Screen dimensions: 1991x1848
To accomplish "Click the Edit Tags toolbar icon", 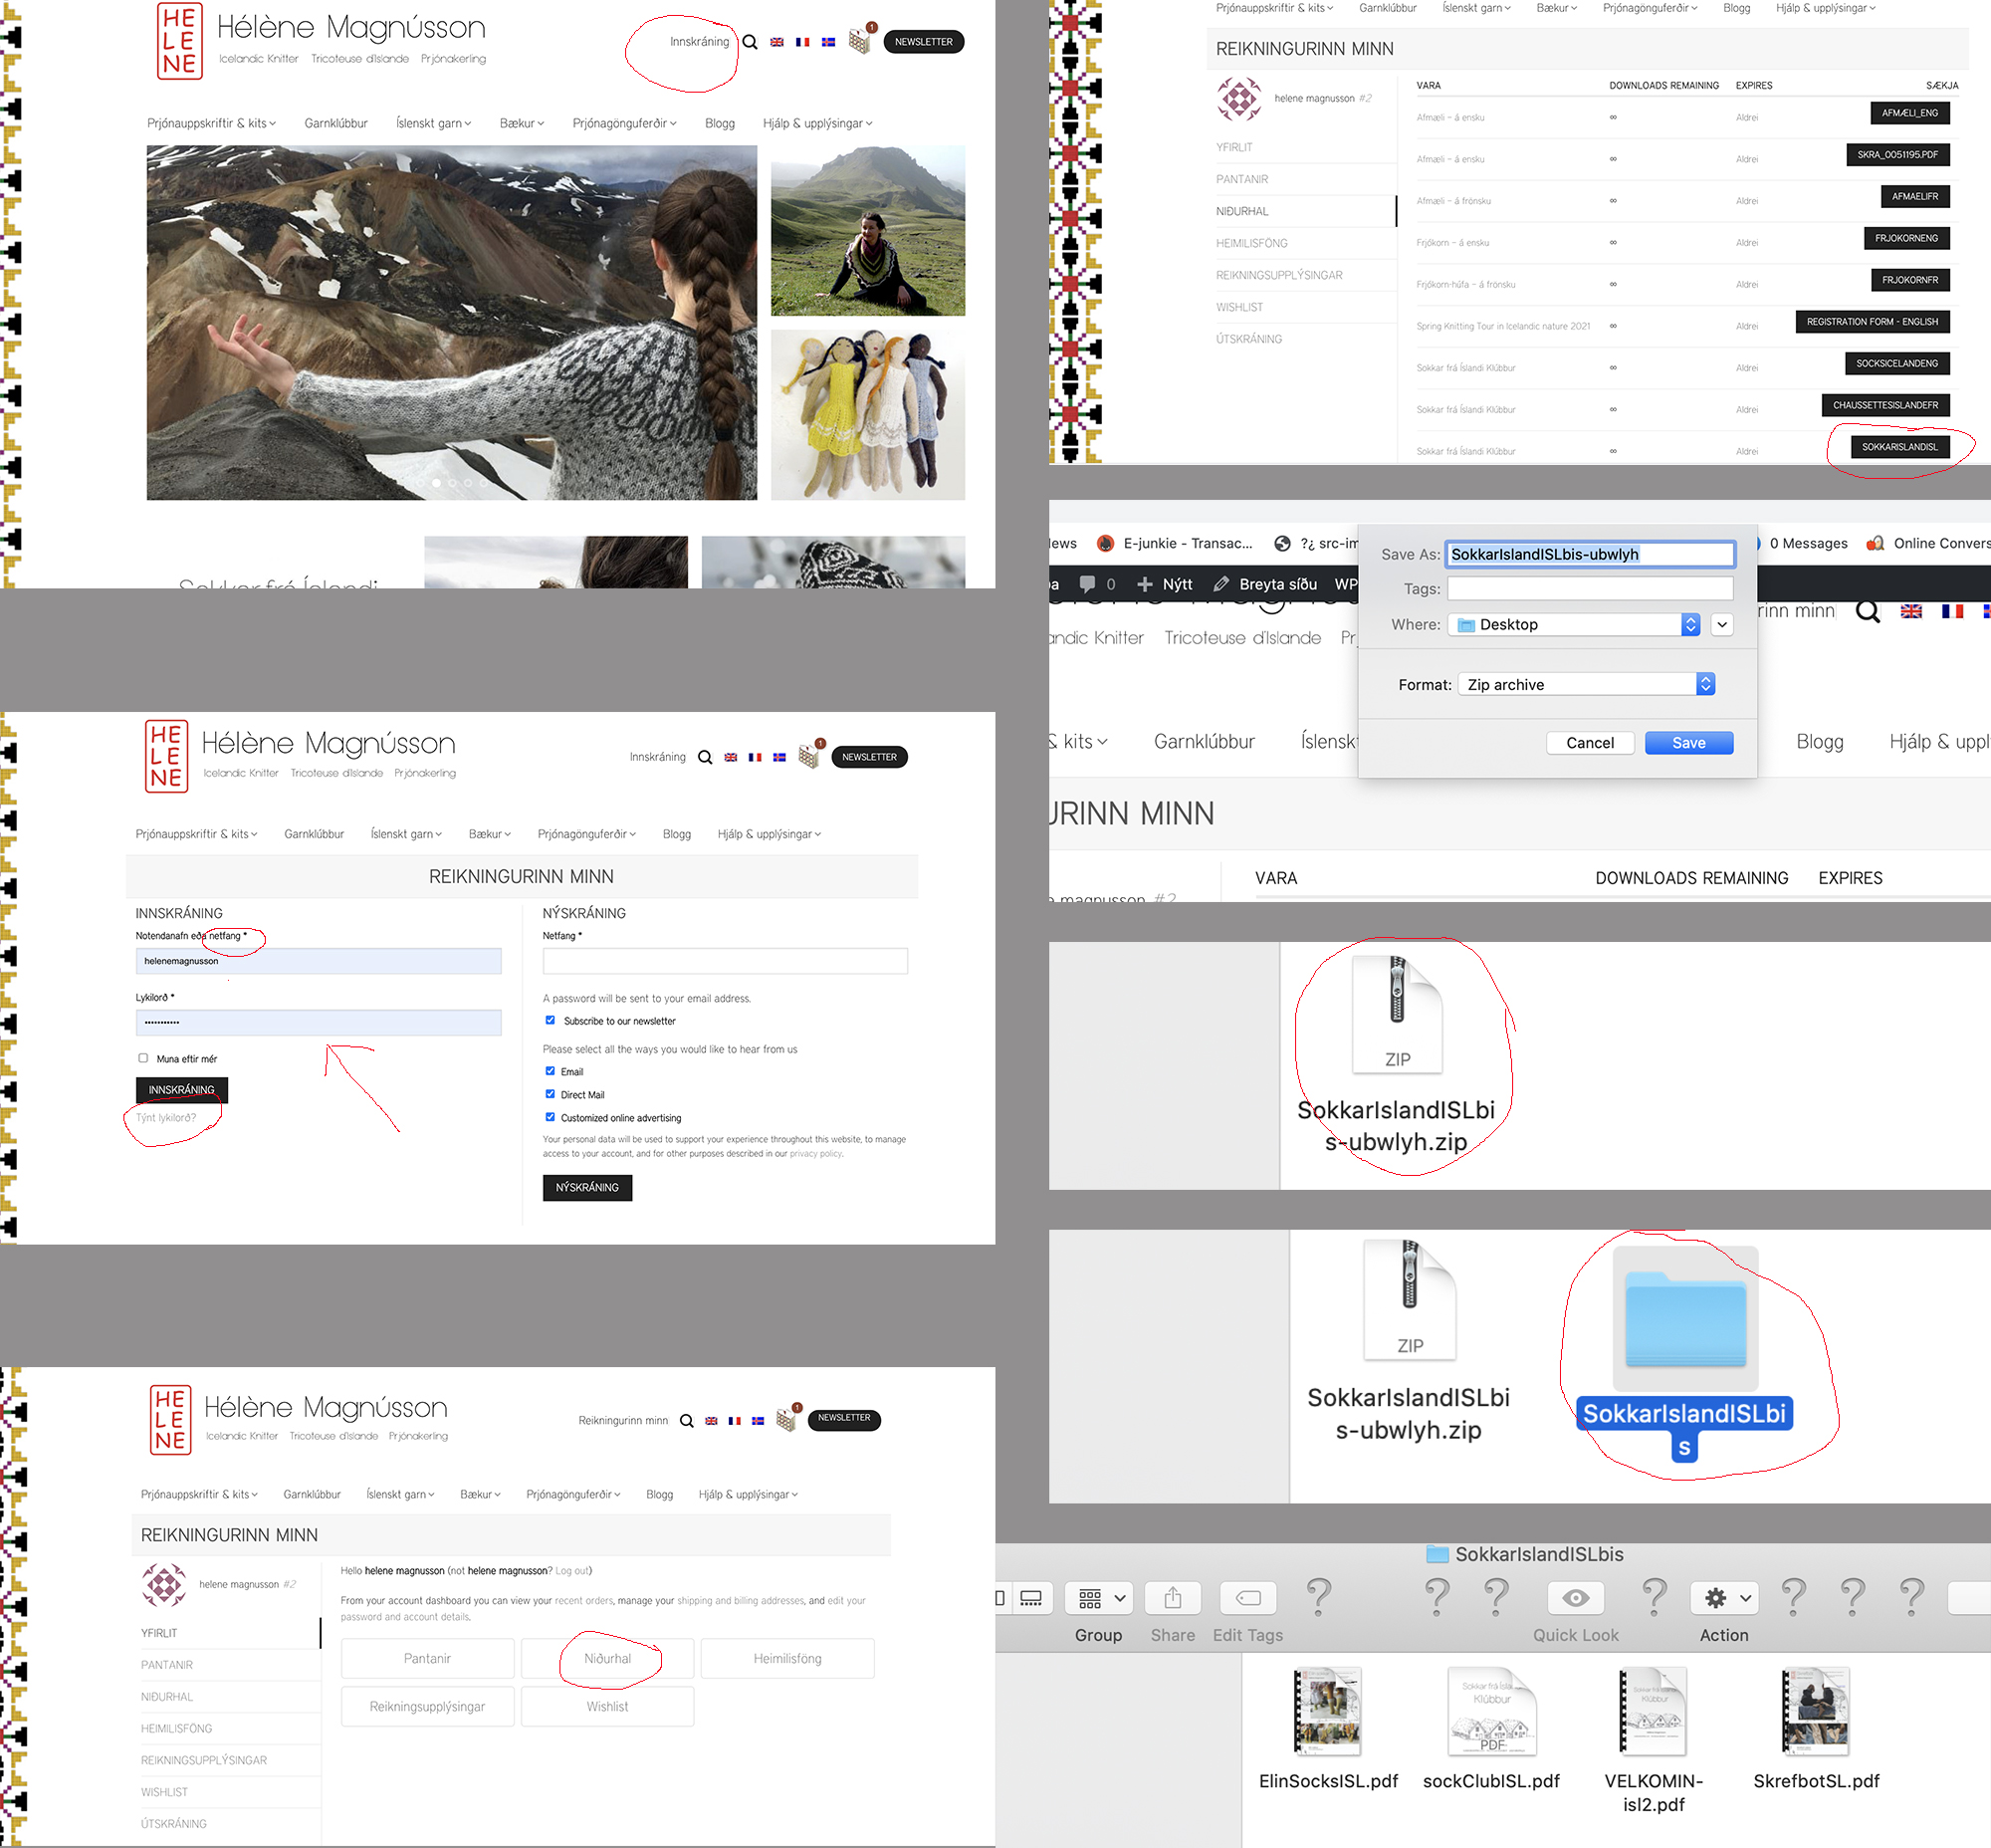I will coord(1248,1598).
